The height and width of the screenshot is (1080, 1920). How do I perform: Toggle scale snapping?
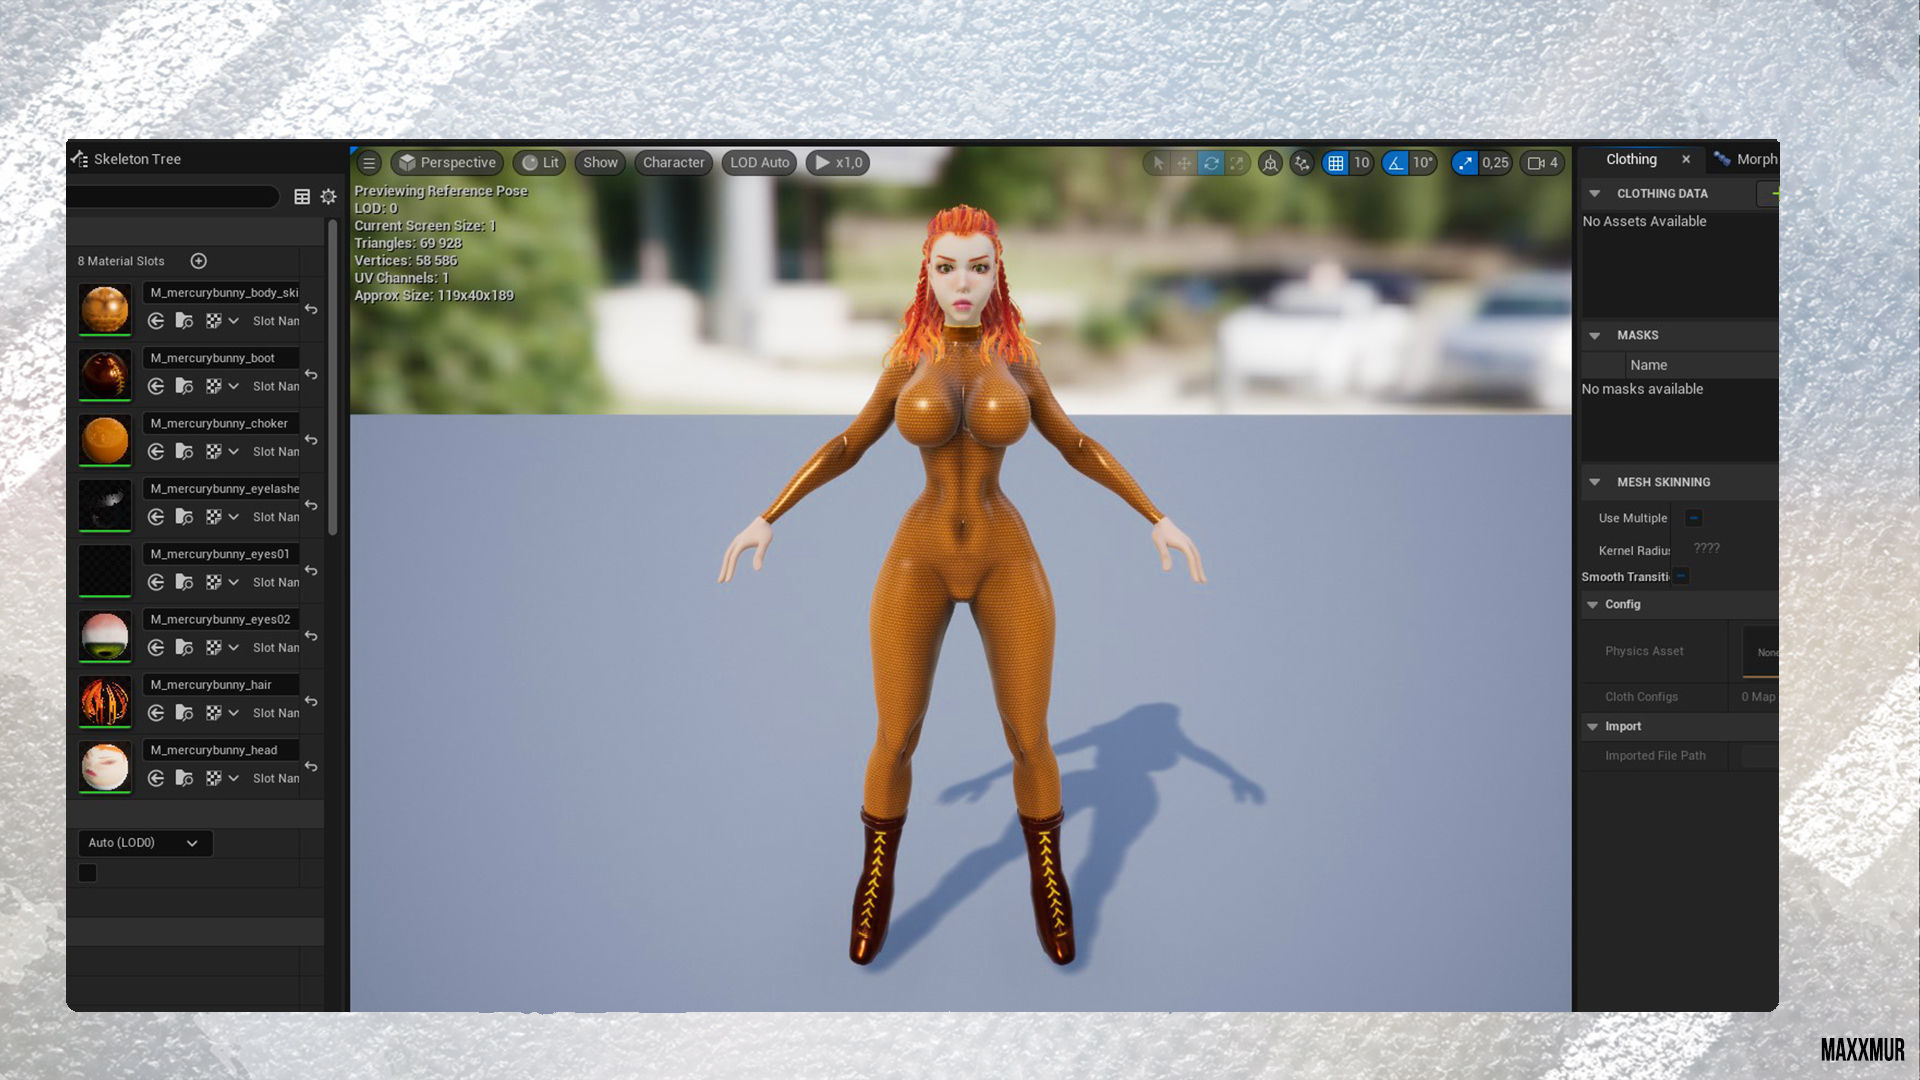[1465, 163]
